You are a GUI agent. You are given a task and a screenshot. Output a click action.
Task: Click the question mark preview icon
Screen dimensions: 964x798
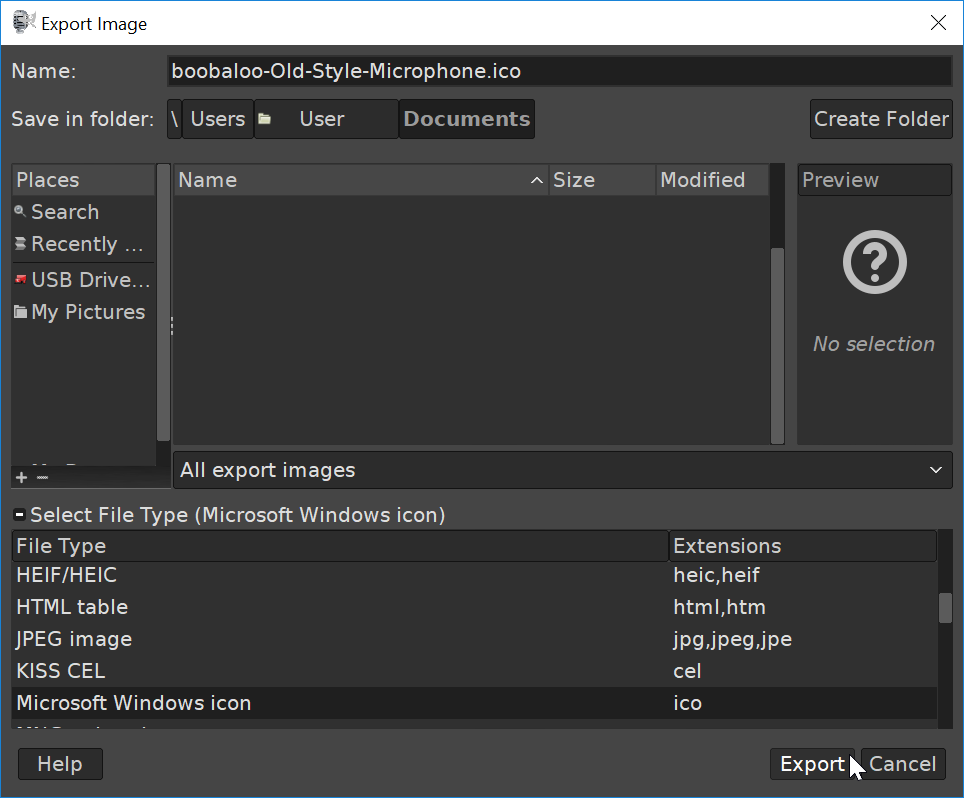pos(874,264)
